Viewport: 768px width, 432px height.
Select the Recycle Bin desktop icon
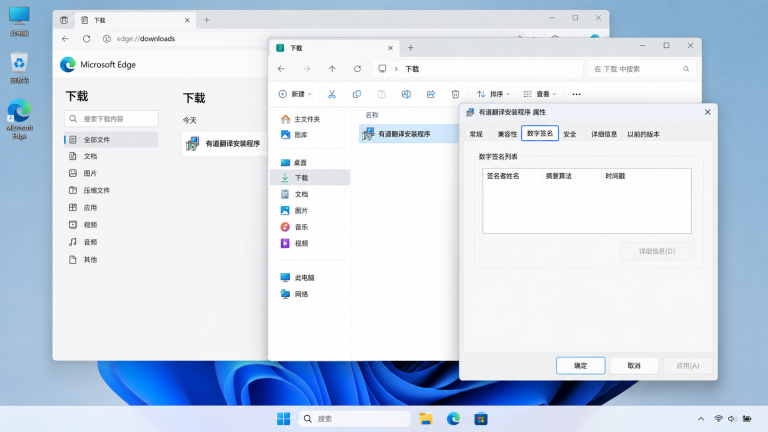pos(19,68)
